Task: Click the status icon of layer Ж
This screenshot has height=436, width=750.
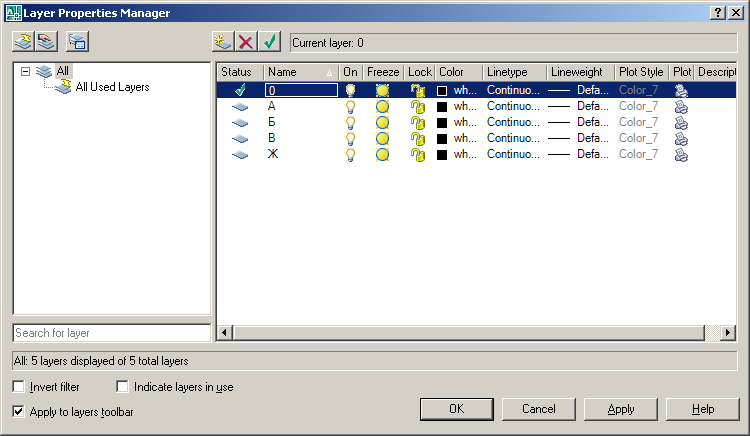Action: click(x=240, y=154)
